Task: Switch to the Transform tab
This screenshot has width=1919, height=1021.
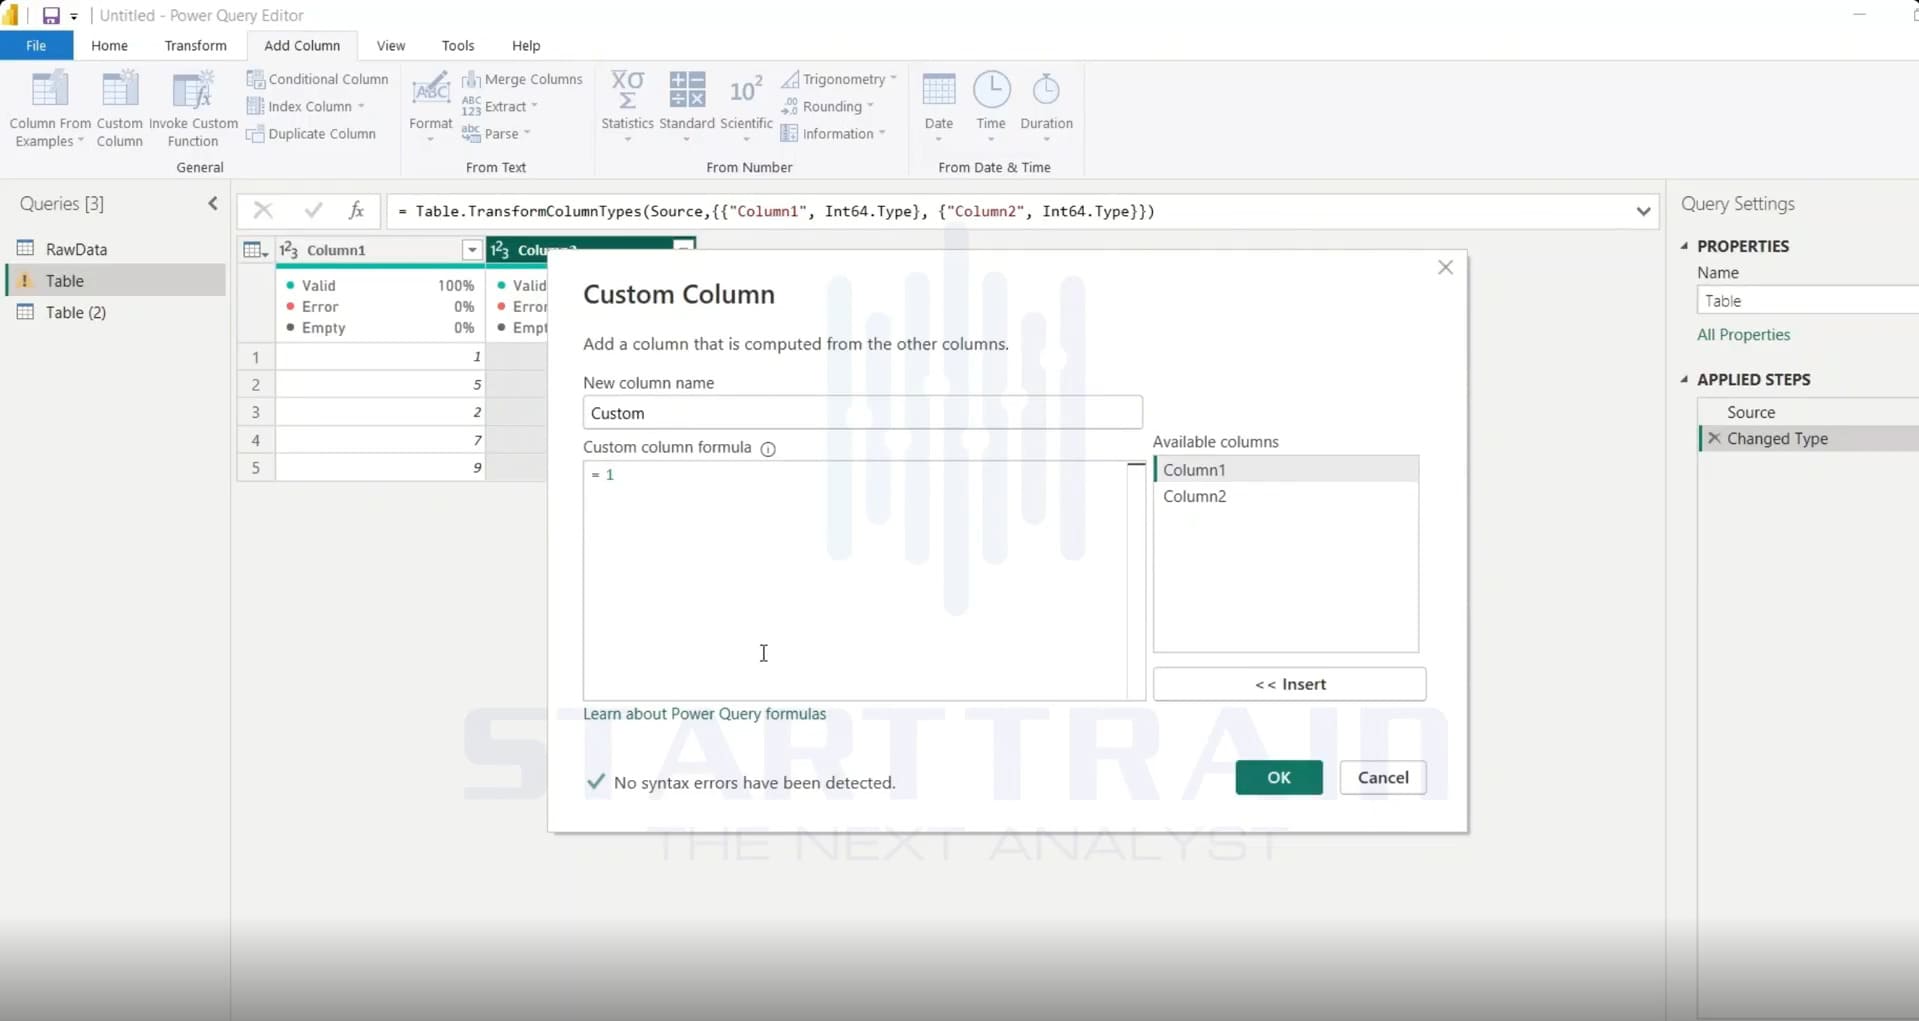Action: point(195,45)
